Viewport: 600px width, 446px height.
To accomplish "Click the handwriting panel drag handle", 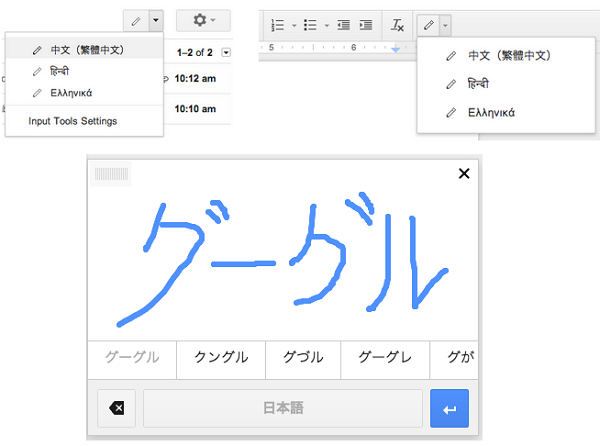I will pos(111,174).
